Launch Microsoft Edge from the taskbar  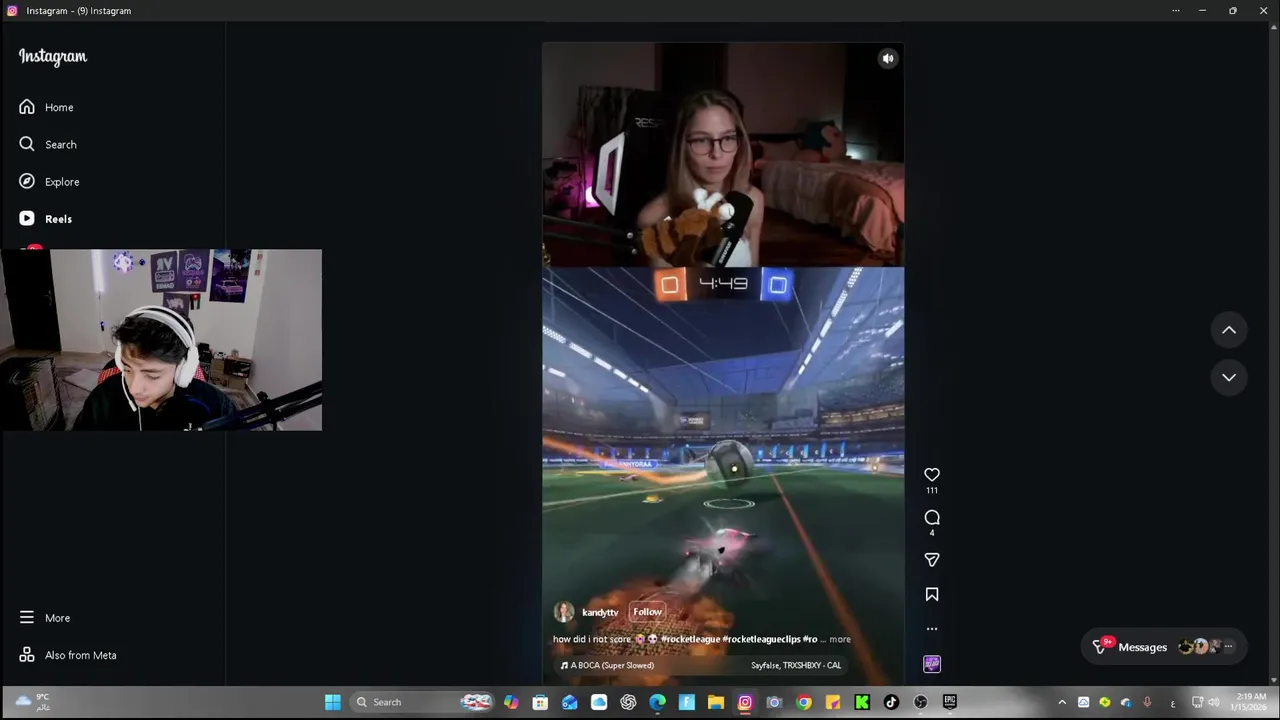tap(657, 702)
